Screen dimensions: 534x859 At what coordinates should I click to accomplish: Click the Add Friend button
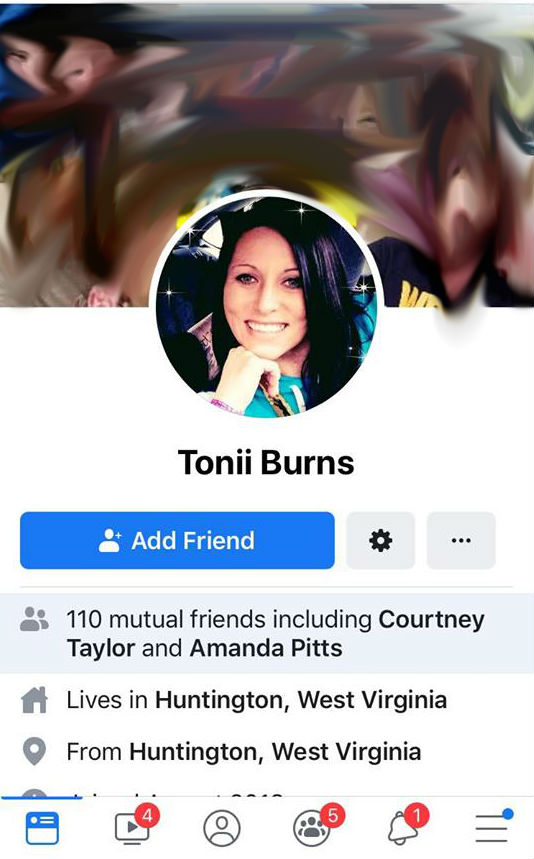click(177, 540)
